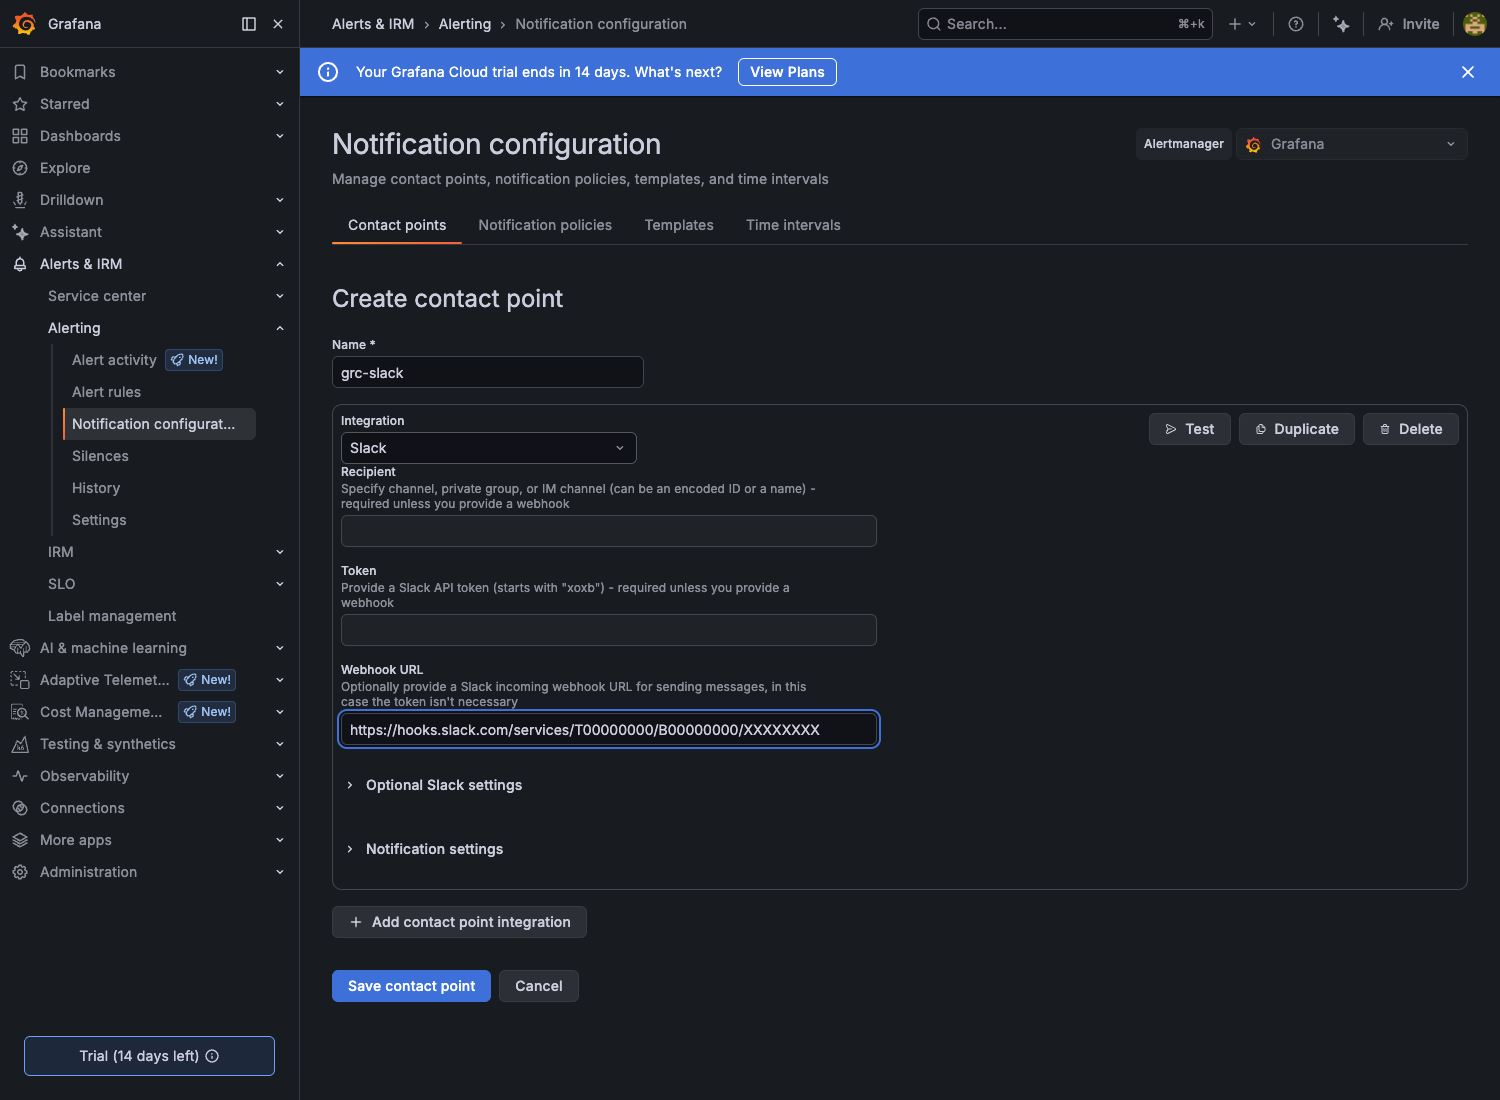Viewport: 1500px width, 1100px height.
Task: Click the Assistant sparkle icon in sidebar
Action: [x=20, y=232]
